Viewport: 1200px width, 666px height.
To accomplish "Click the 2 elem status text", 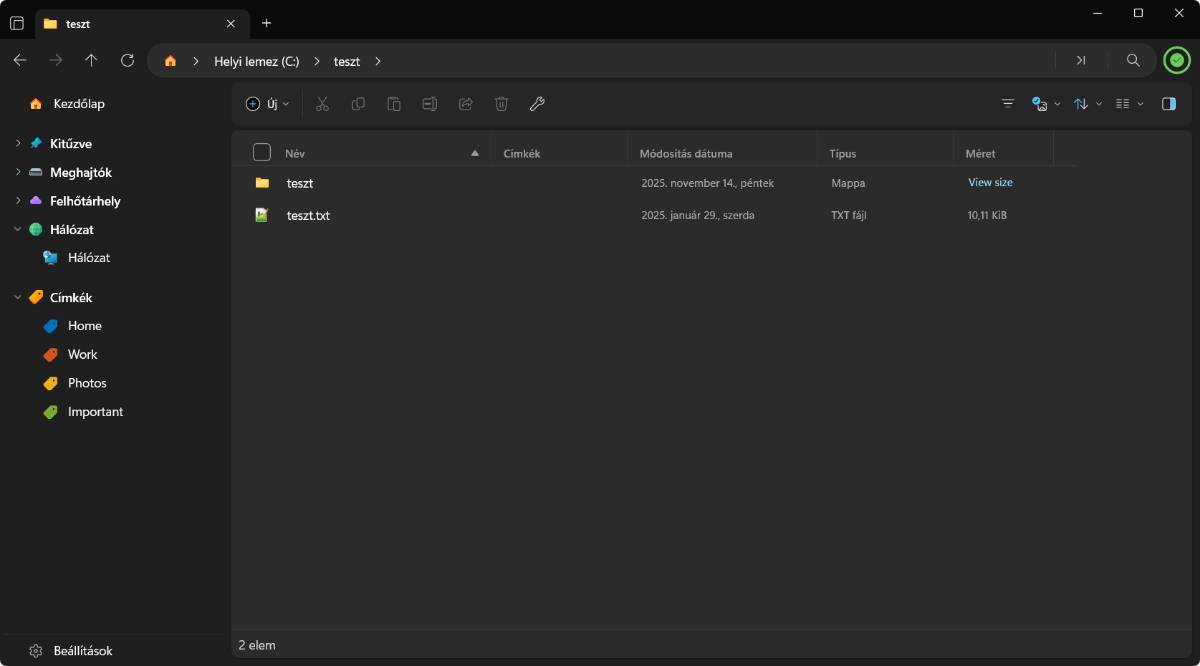I will point(257,645).
